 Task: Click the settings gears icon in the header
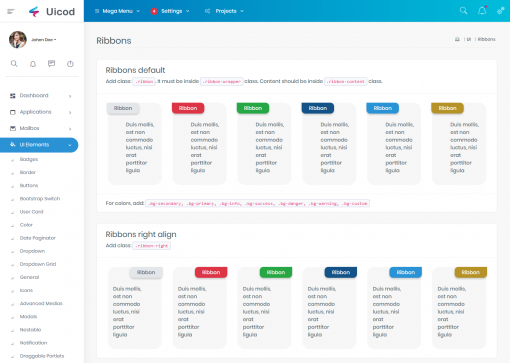coord(500,11)
